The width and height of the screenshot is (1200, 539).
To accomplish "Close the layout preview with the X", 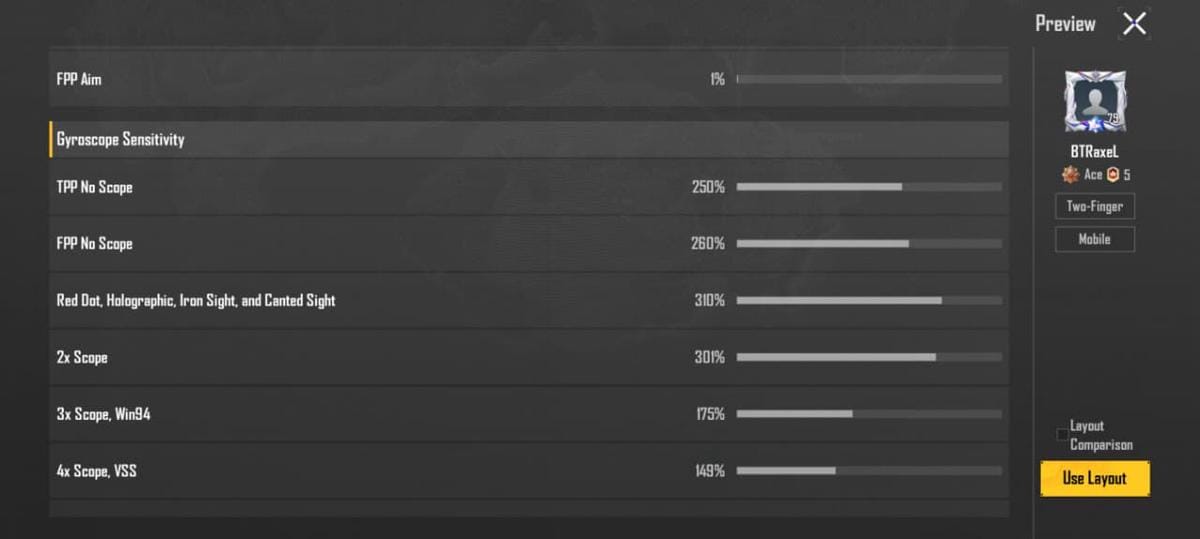I will coord(1134,24).
